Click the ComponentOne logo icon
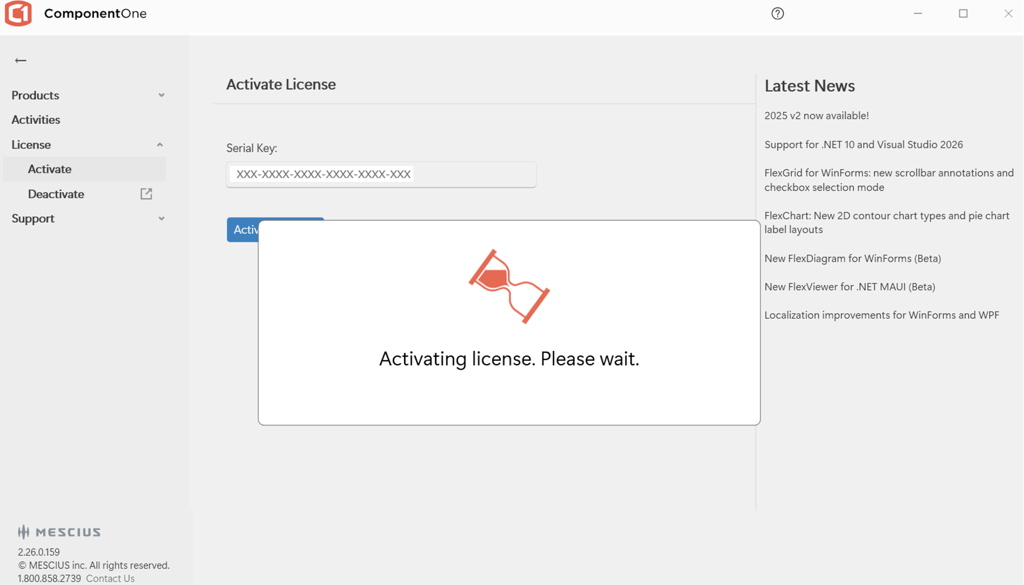 coord(18,14)
